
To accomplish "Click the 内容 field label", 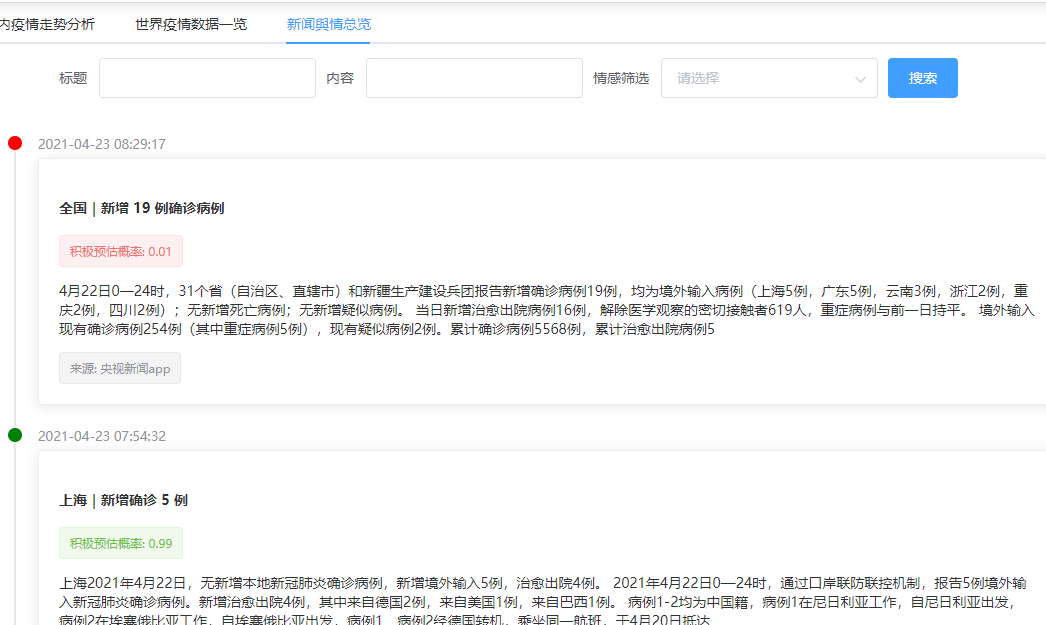I will point(340,78).
